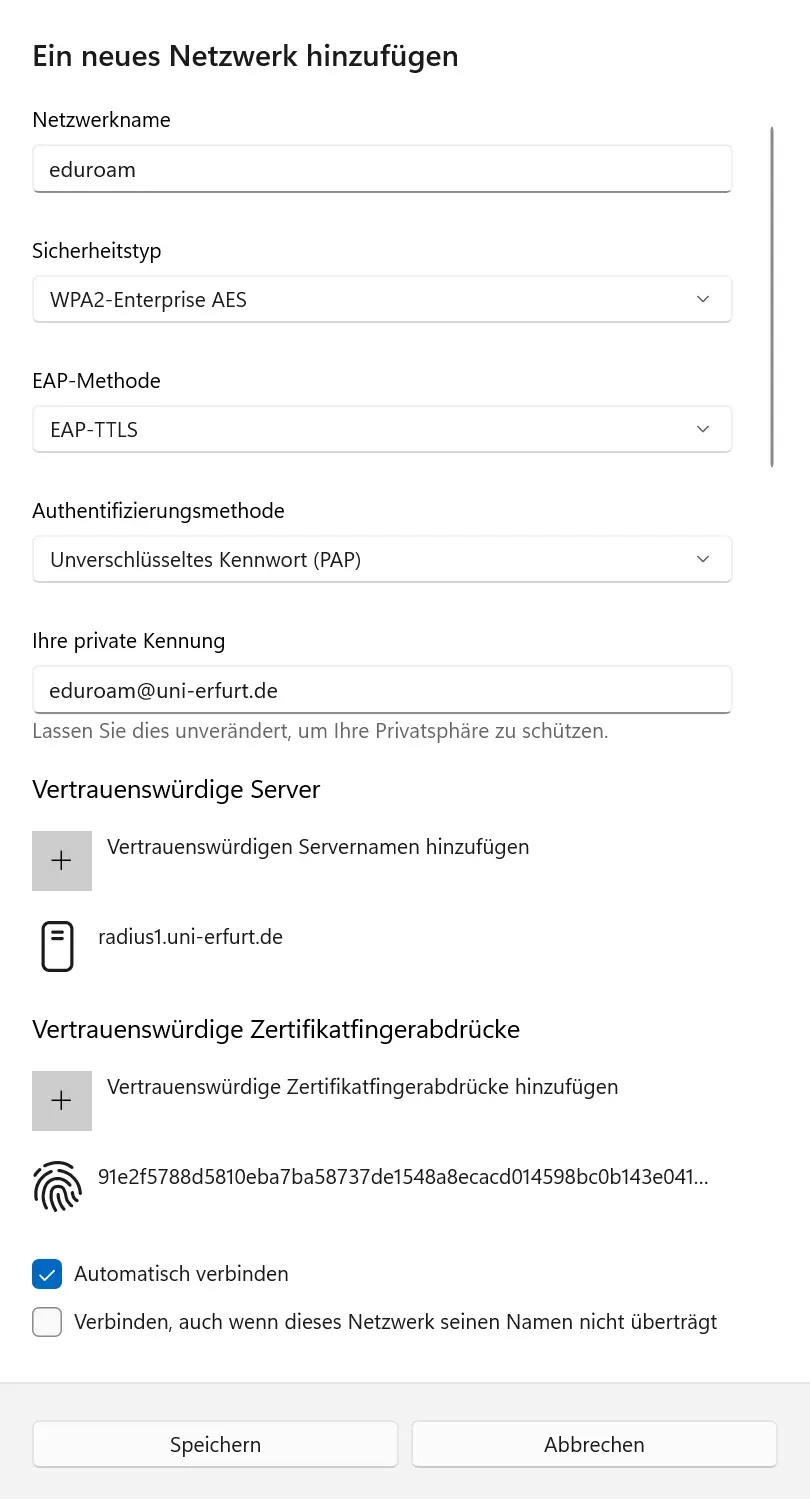810x1500 pixels.
Task: Focus the private Kennung text field
Action: 382,690
